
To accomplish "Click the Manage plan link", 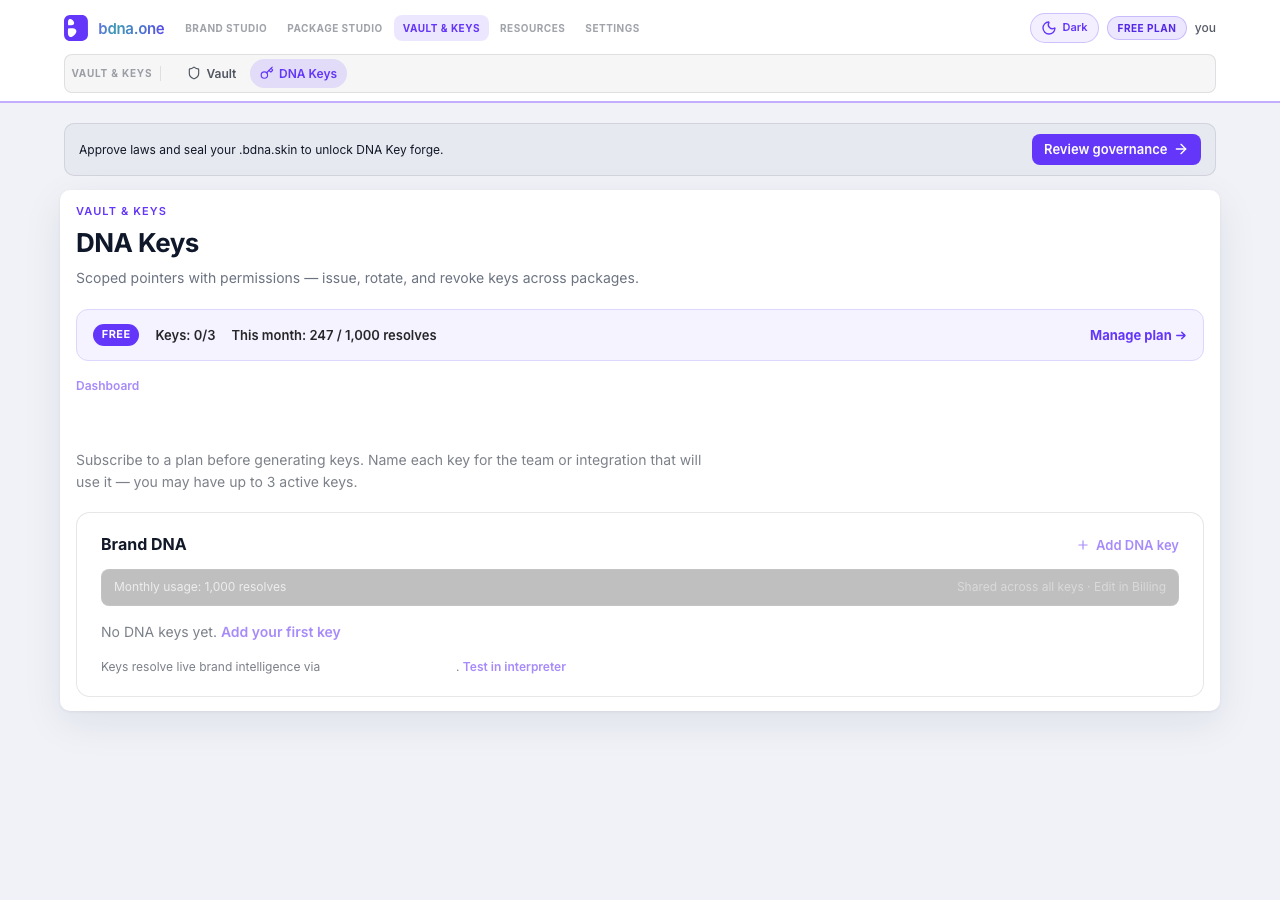I will (1138, 335).
